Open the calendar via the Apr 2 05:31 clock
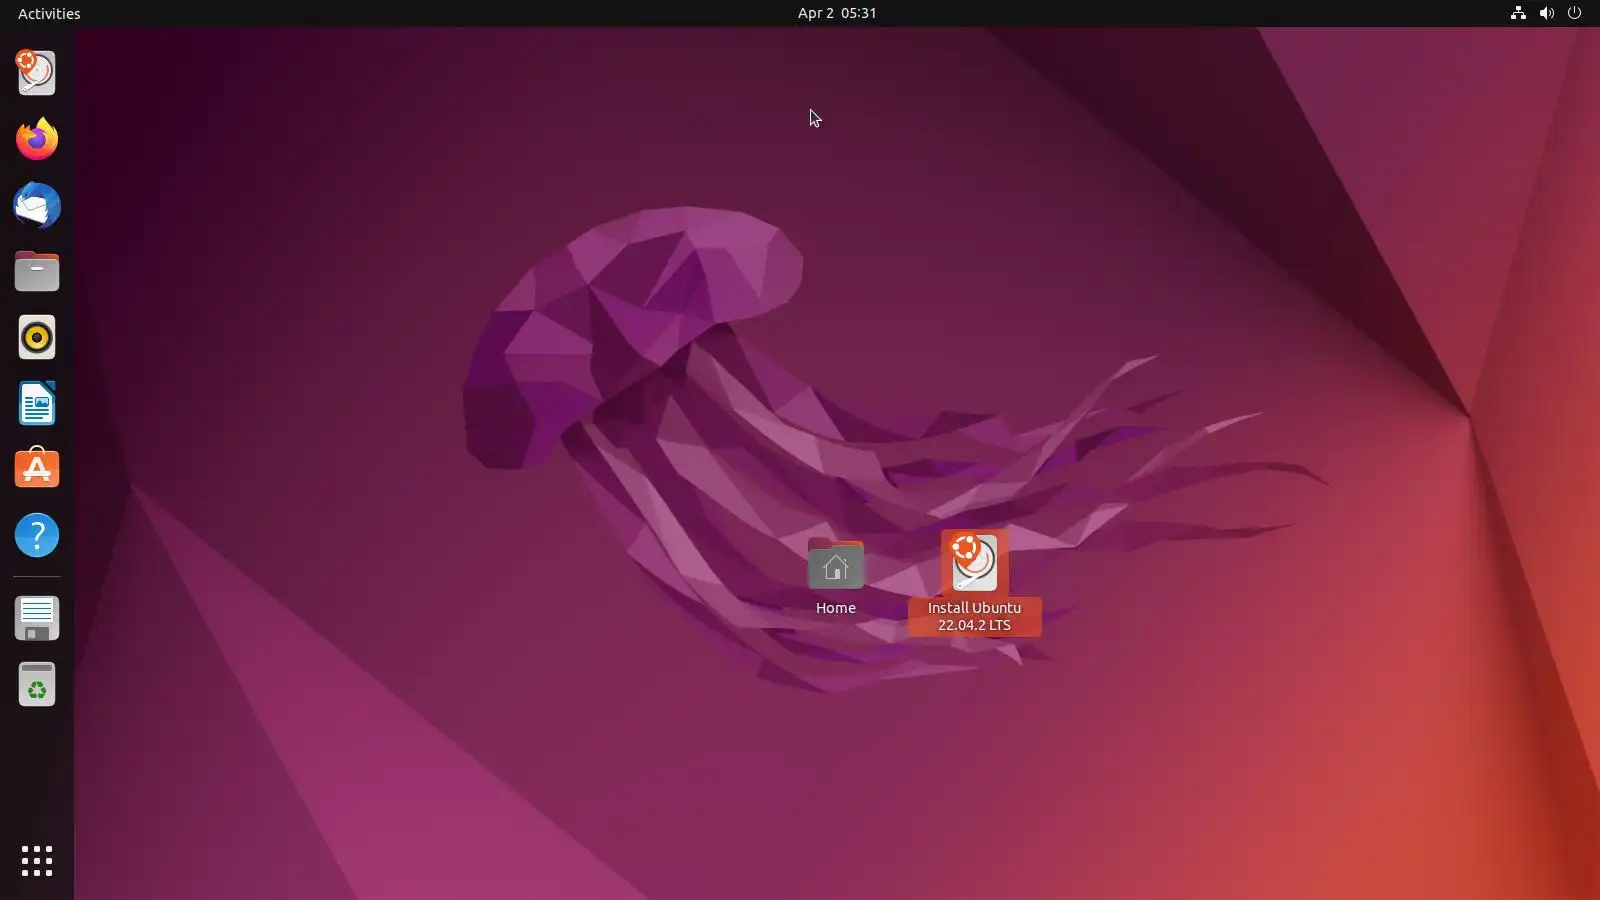The height and width of the screenshot is (900, 1600). click(837, 13)
